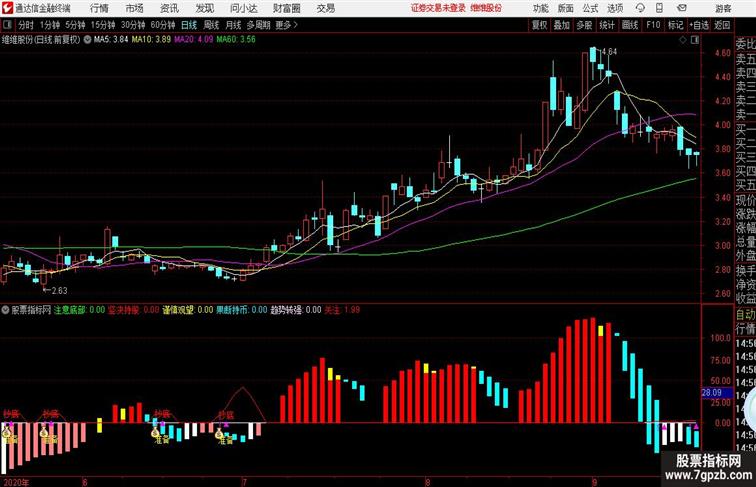The width and height of the screenshot is (756, 487).
Task: Open the 版面 menu
Action: click(566, 8)
